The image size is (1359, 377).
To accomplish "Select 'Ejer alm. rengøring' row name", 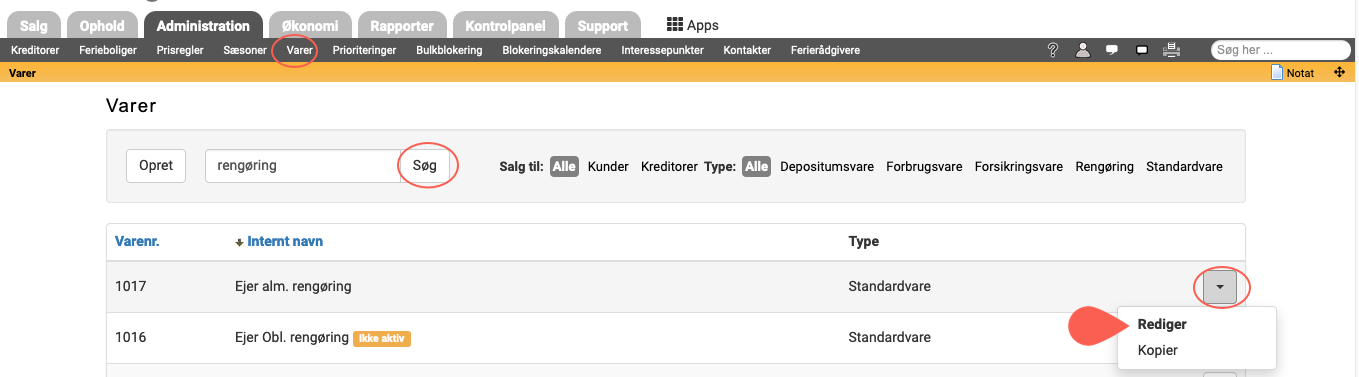I will click(292, 287).
